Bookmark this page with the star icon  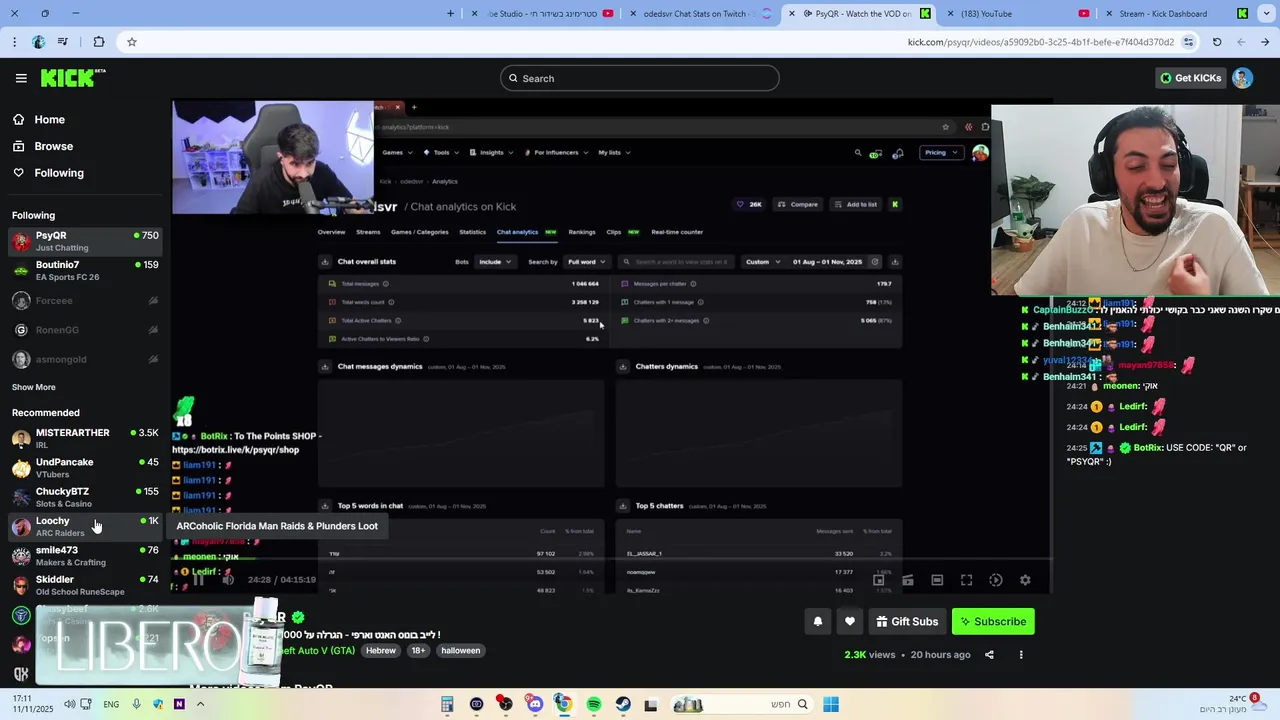(x=131, y=42)
